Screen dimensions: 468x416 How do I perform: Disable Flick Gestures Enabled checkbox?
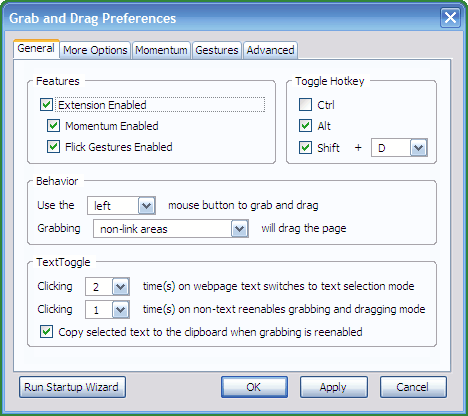coord(53,147)
